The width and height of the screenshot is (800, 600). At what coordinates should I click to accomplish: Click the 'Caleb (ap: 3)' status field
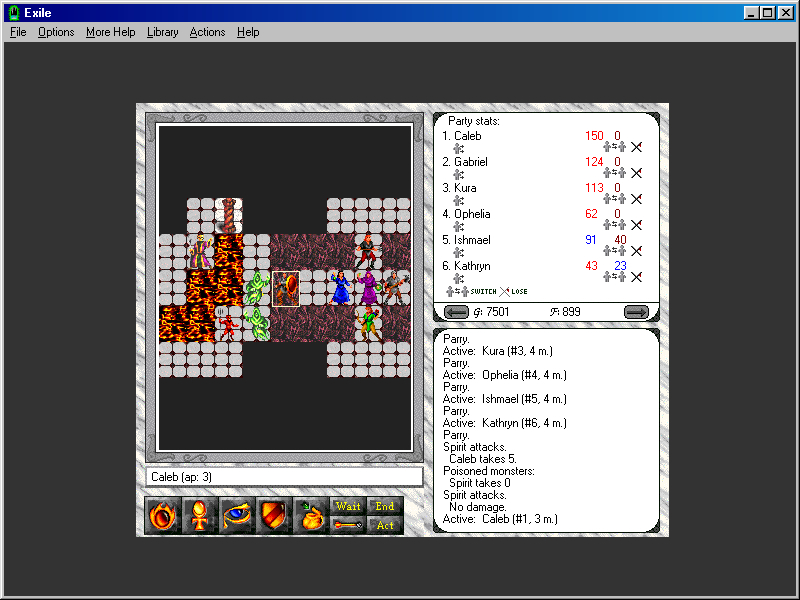point(284,477)
